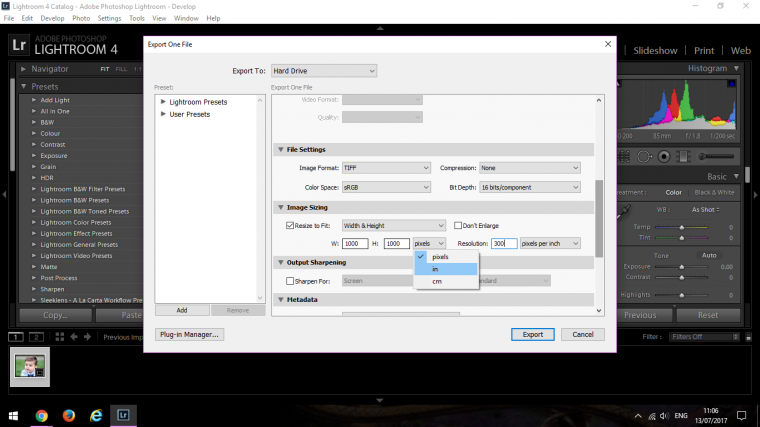Enable the Sharpen For checkbox
Image resolution: width=760 pixels, height=427 pixels.
tap(290, 281)
